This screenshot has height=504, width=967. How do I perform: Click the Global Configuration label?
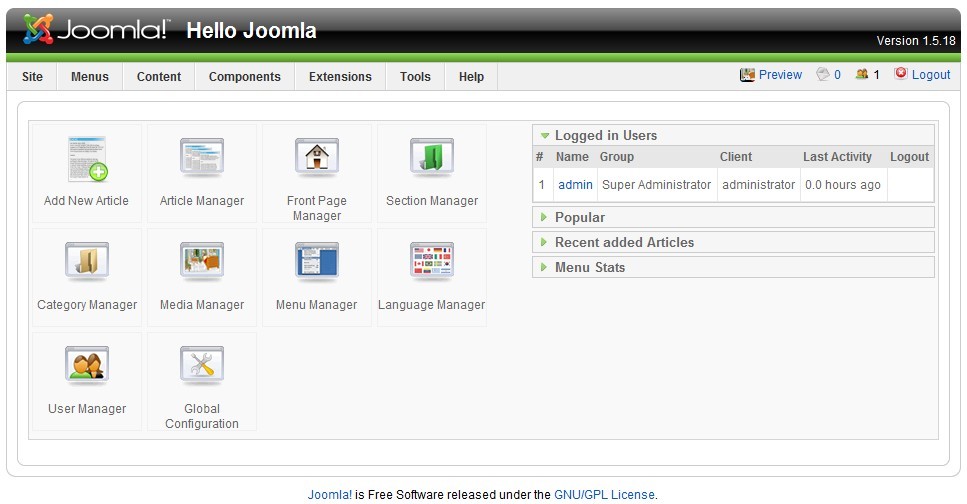click(202, 416)
